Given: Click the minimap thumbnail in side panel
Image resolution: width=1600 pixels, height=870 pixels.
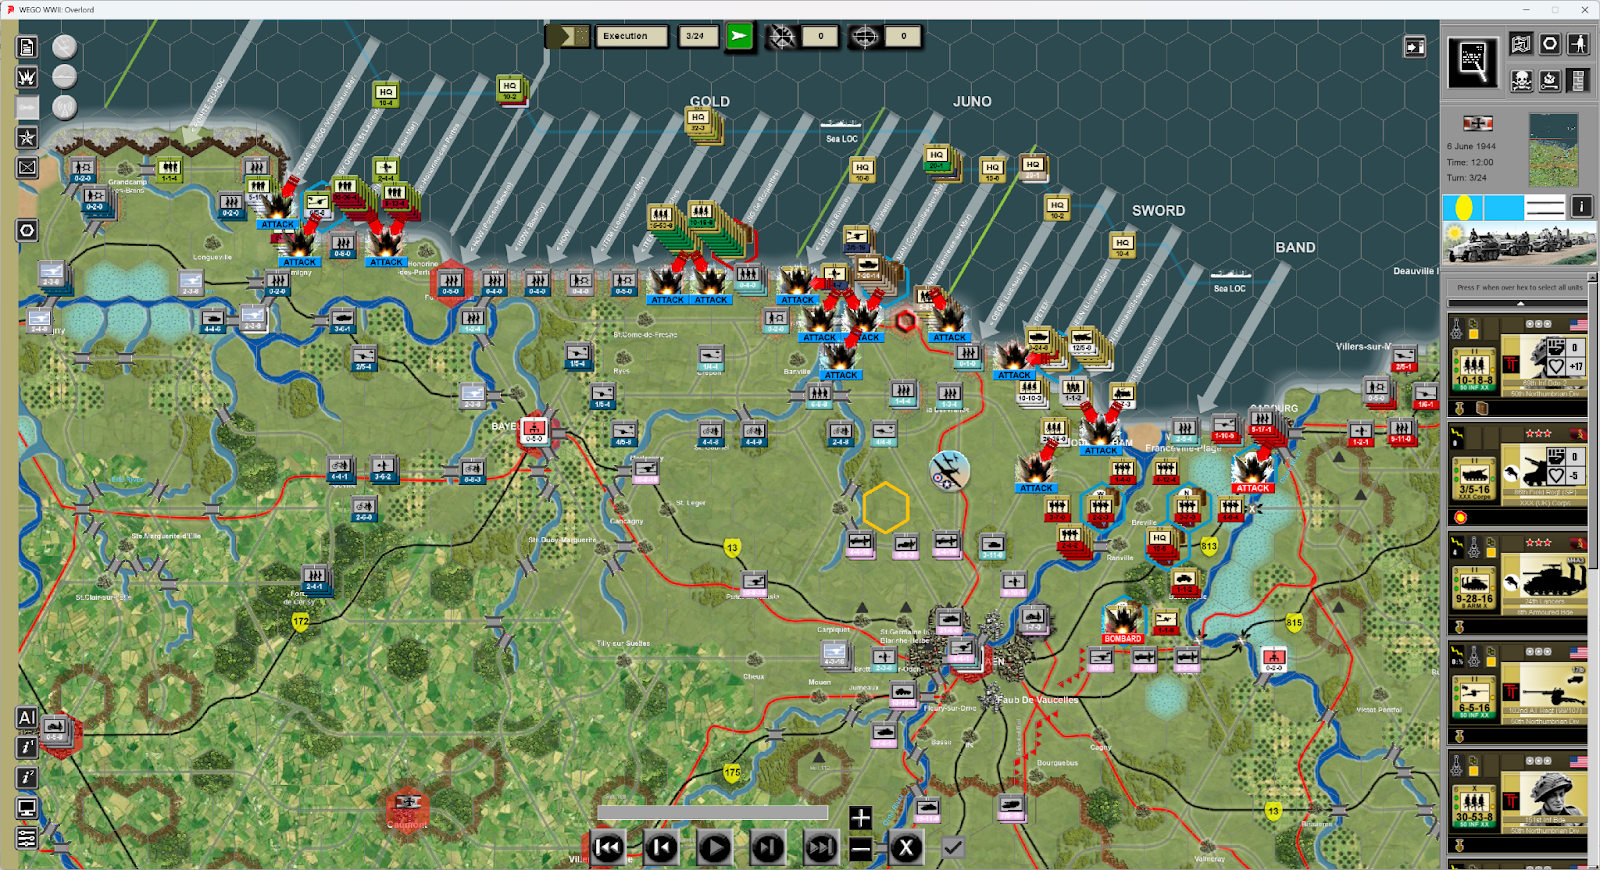Looking at the screenshot, I should click(x=1553, y=149).
